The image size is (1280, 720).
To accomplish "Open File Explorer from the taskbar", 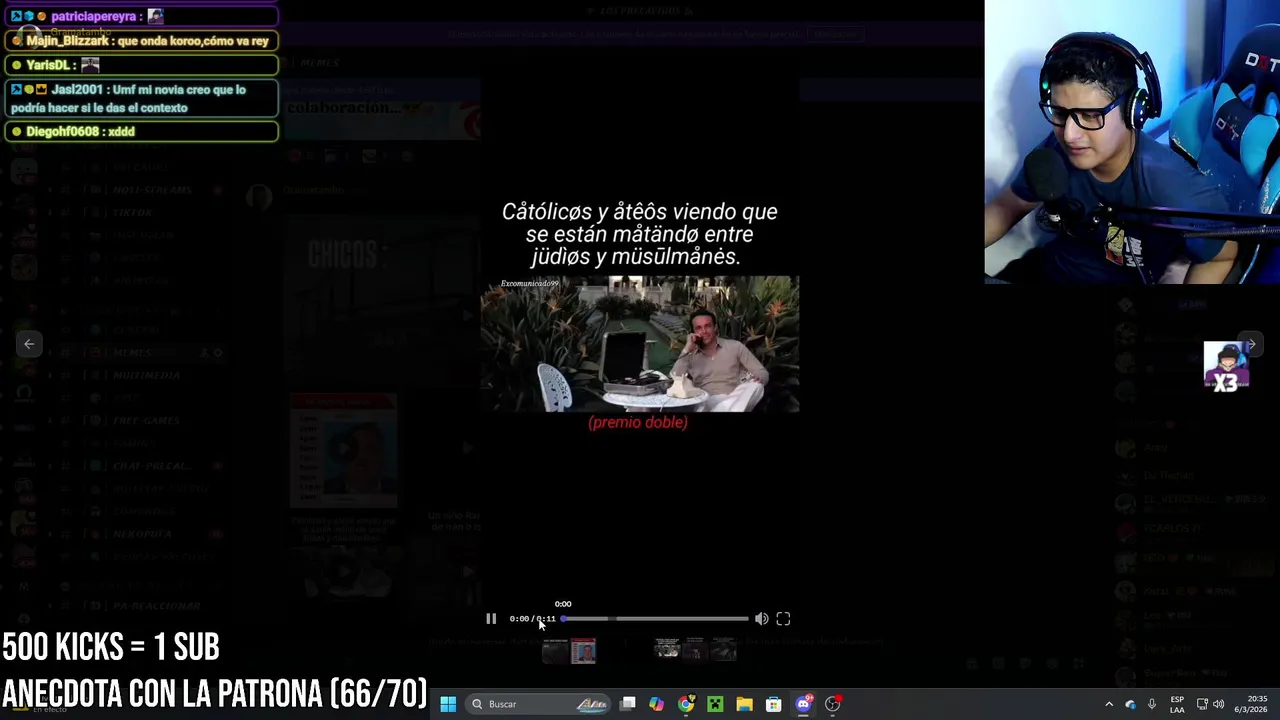I will point(744,704).
